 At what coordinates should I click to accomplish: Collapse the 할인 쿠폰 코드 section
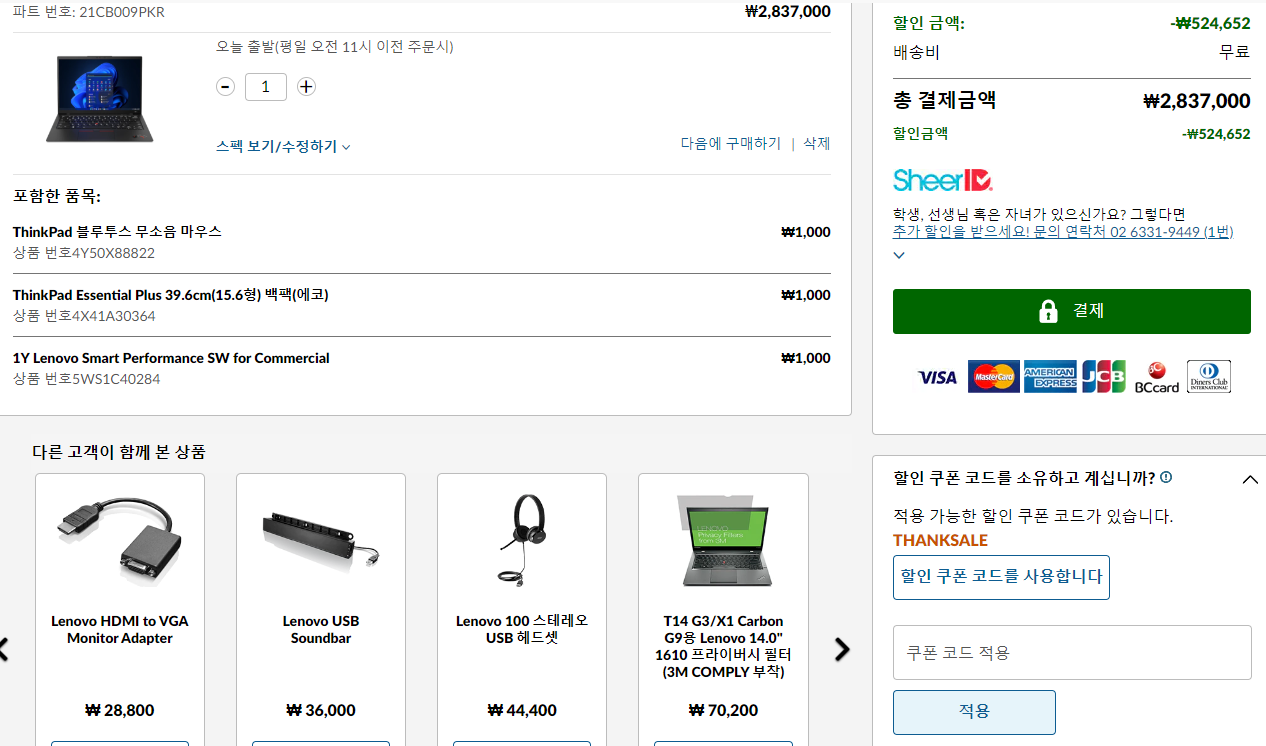click(x=1250, y=480)
